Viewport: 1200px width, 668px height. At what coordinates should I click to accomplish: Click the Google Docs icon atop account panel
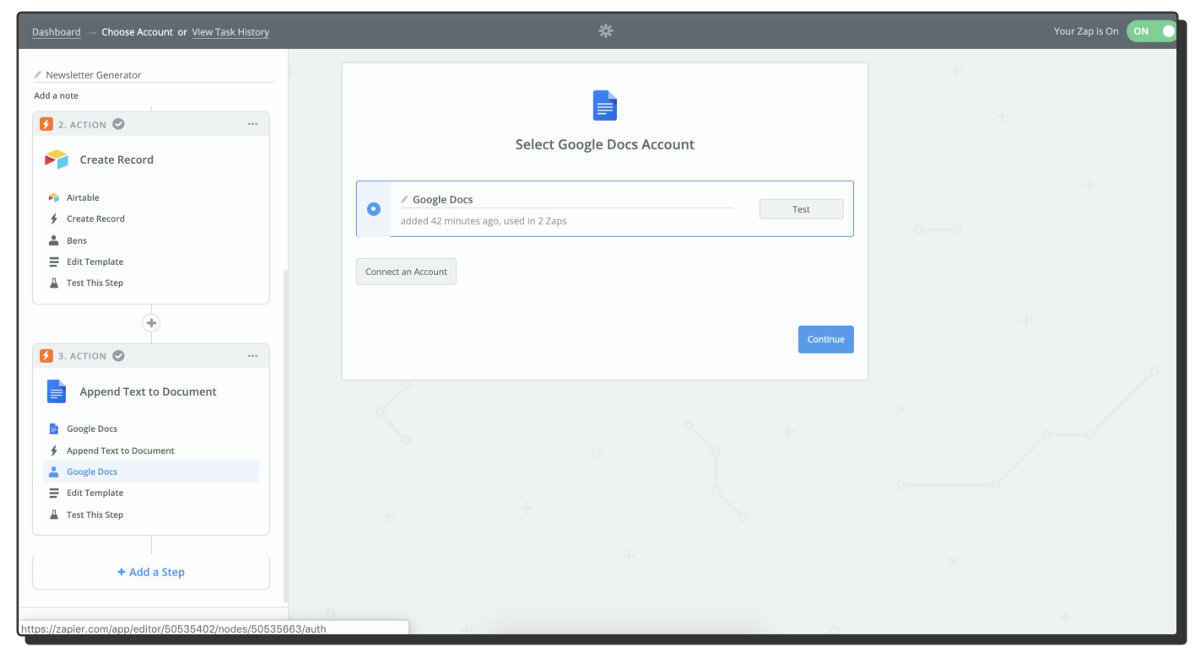point(605,105)
